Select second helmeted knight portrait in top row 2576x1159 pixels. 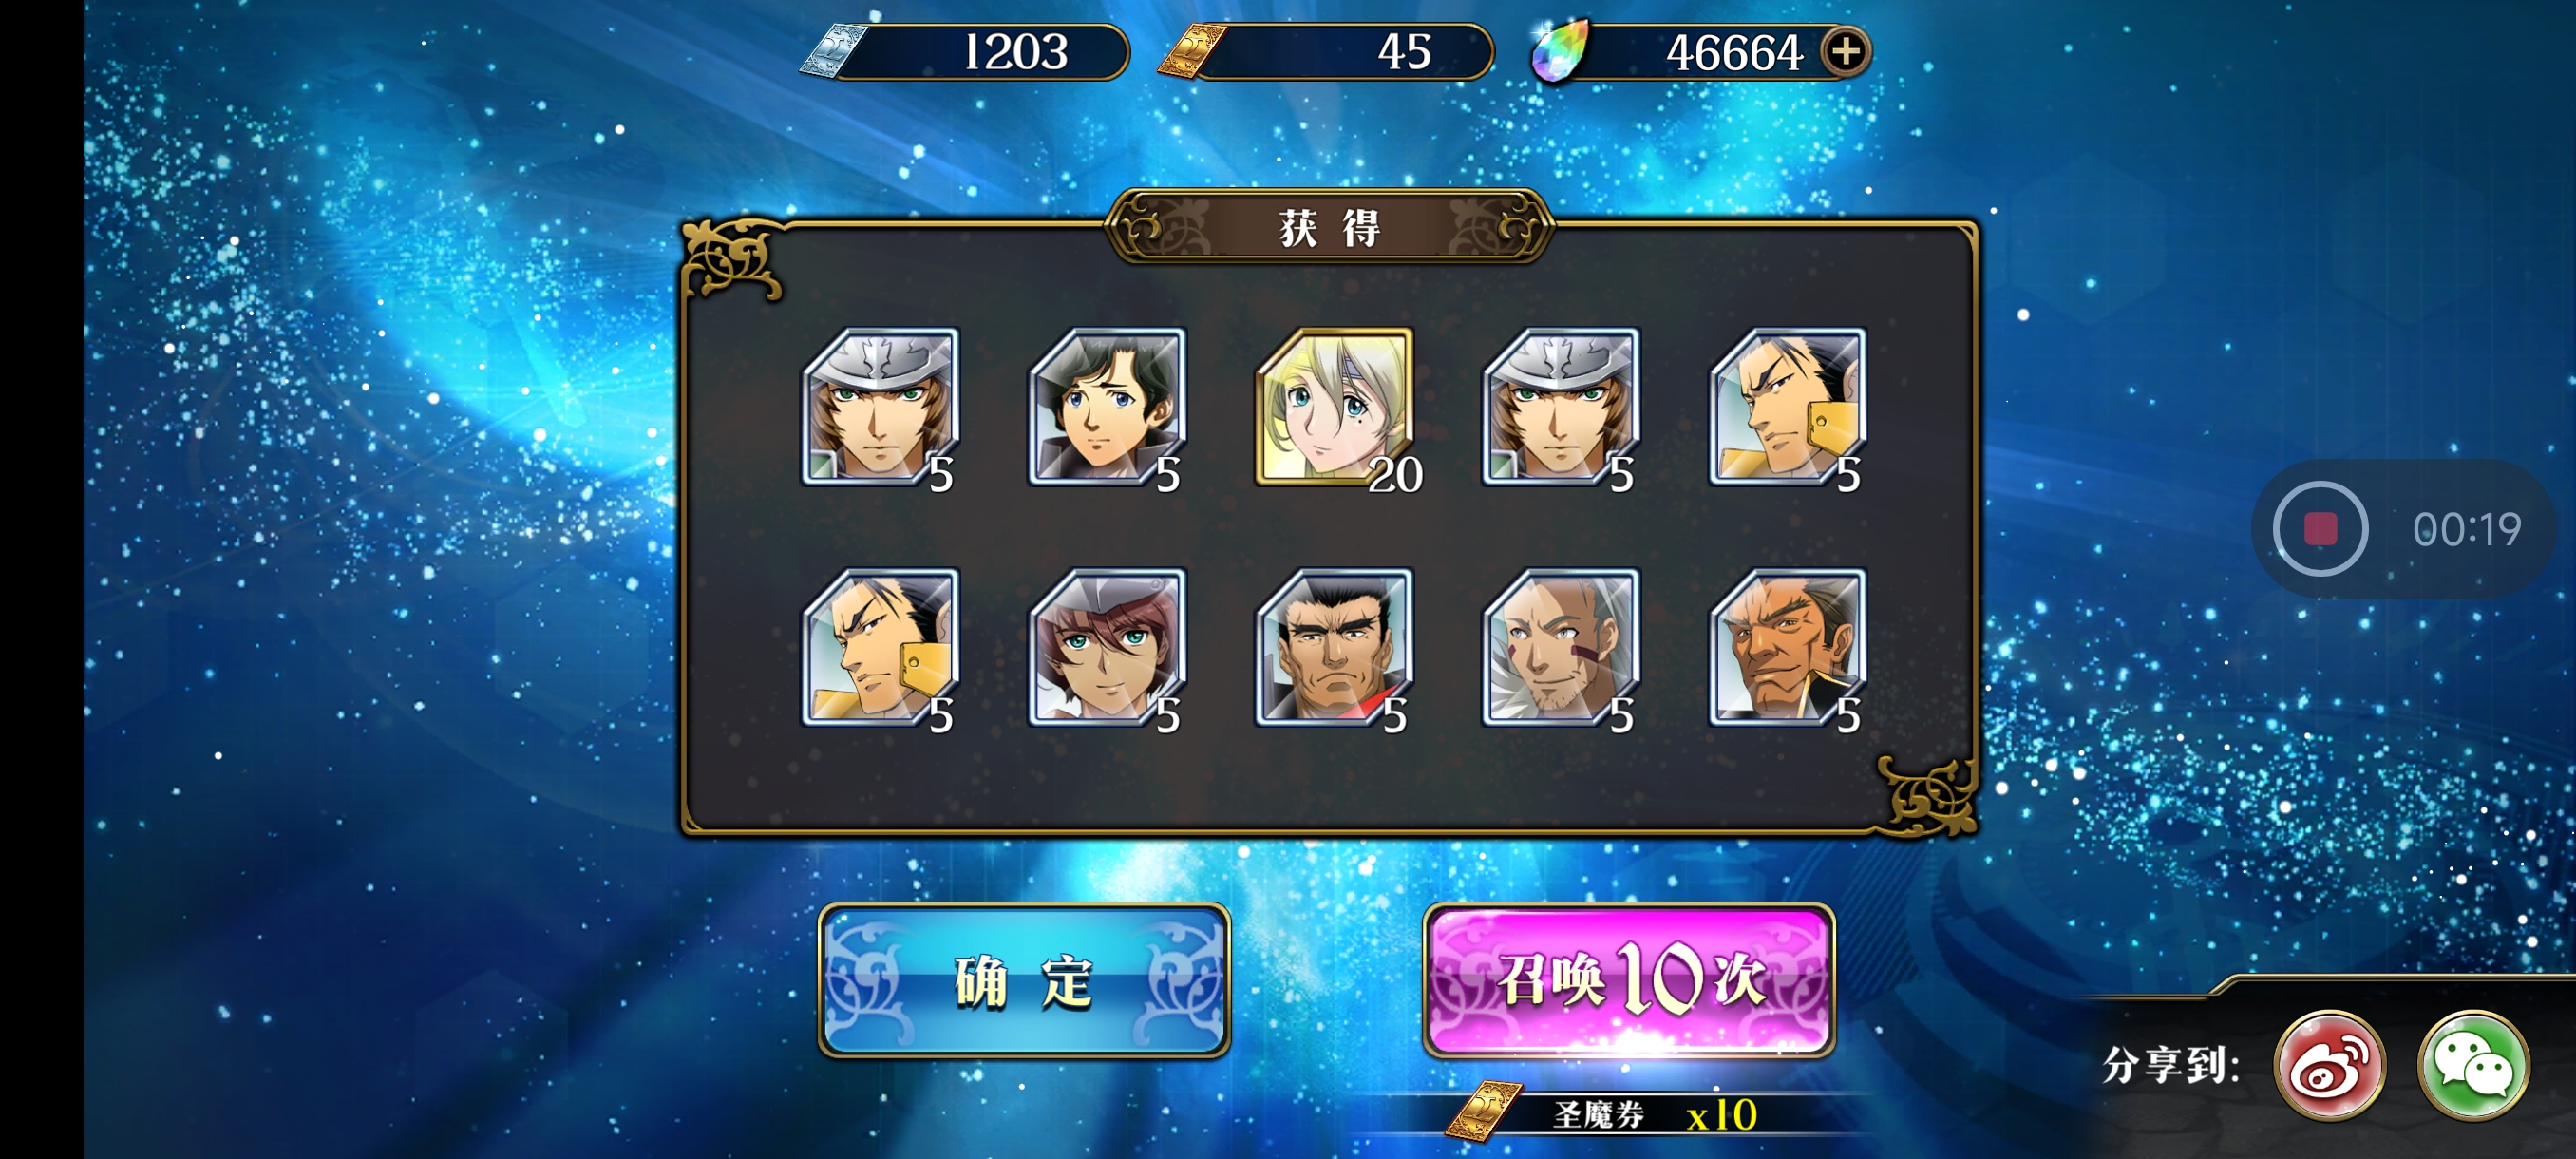point(1561,407)
